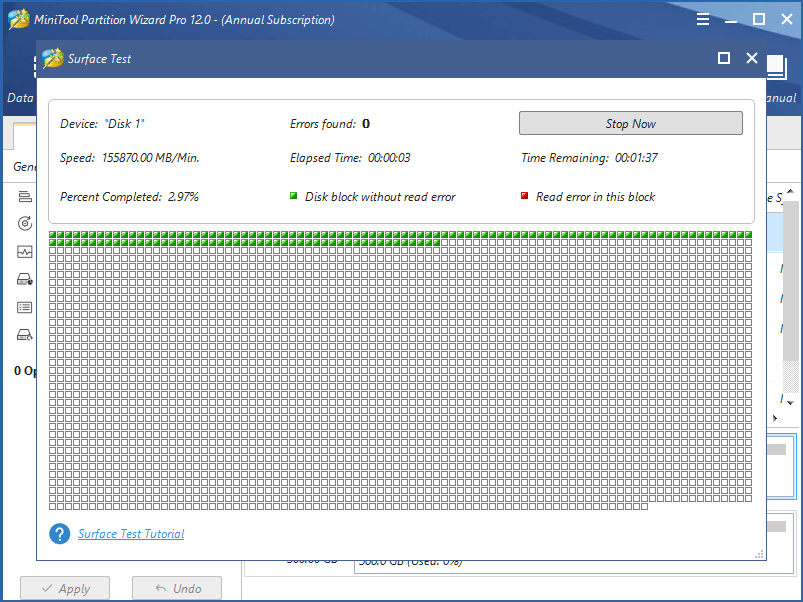Viewport: 803px width, 602px height.
Task: Maximize the main MiniTool window
Action: [759, 19]
